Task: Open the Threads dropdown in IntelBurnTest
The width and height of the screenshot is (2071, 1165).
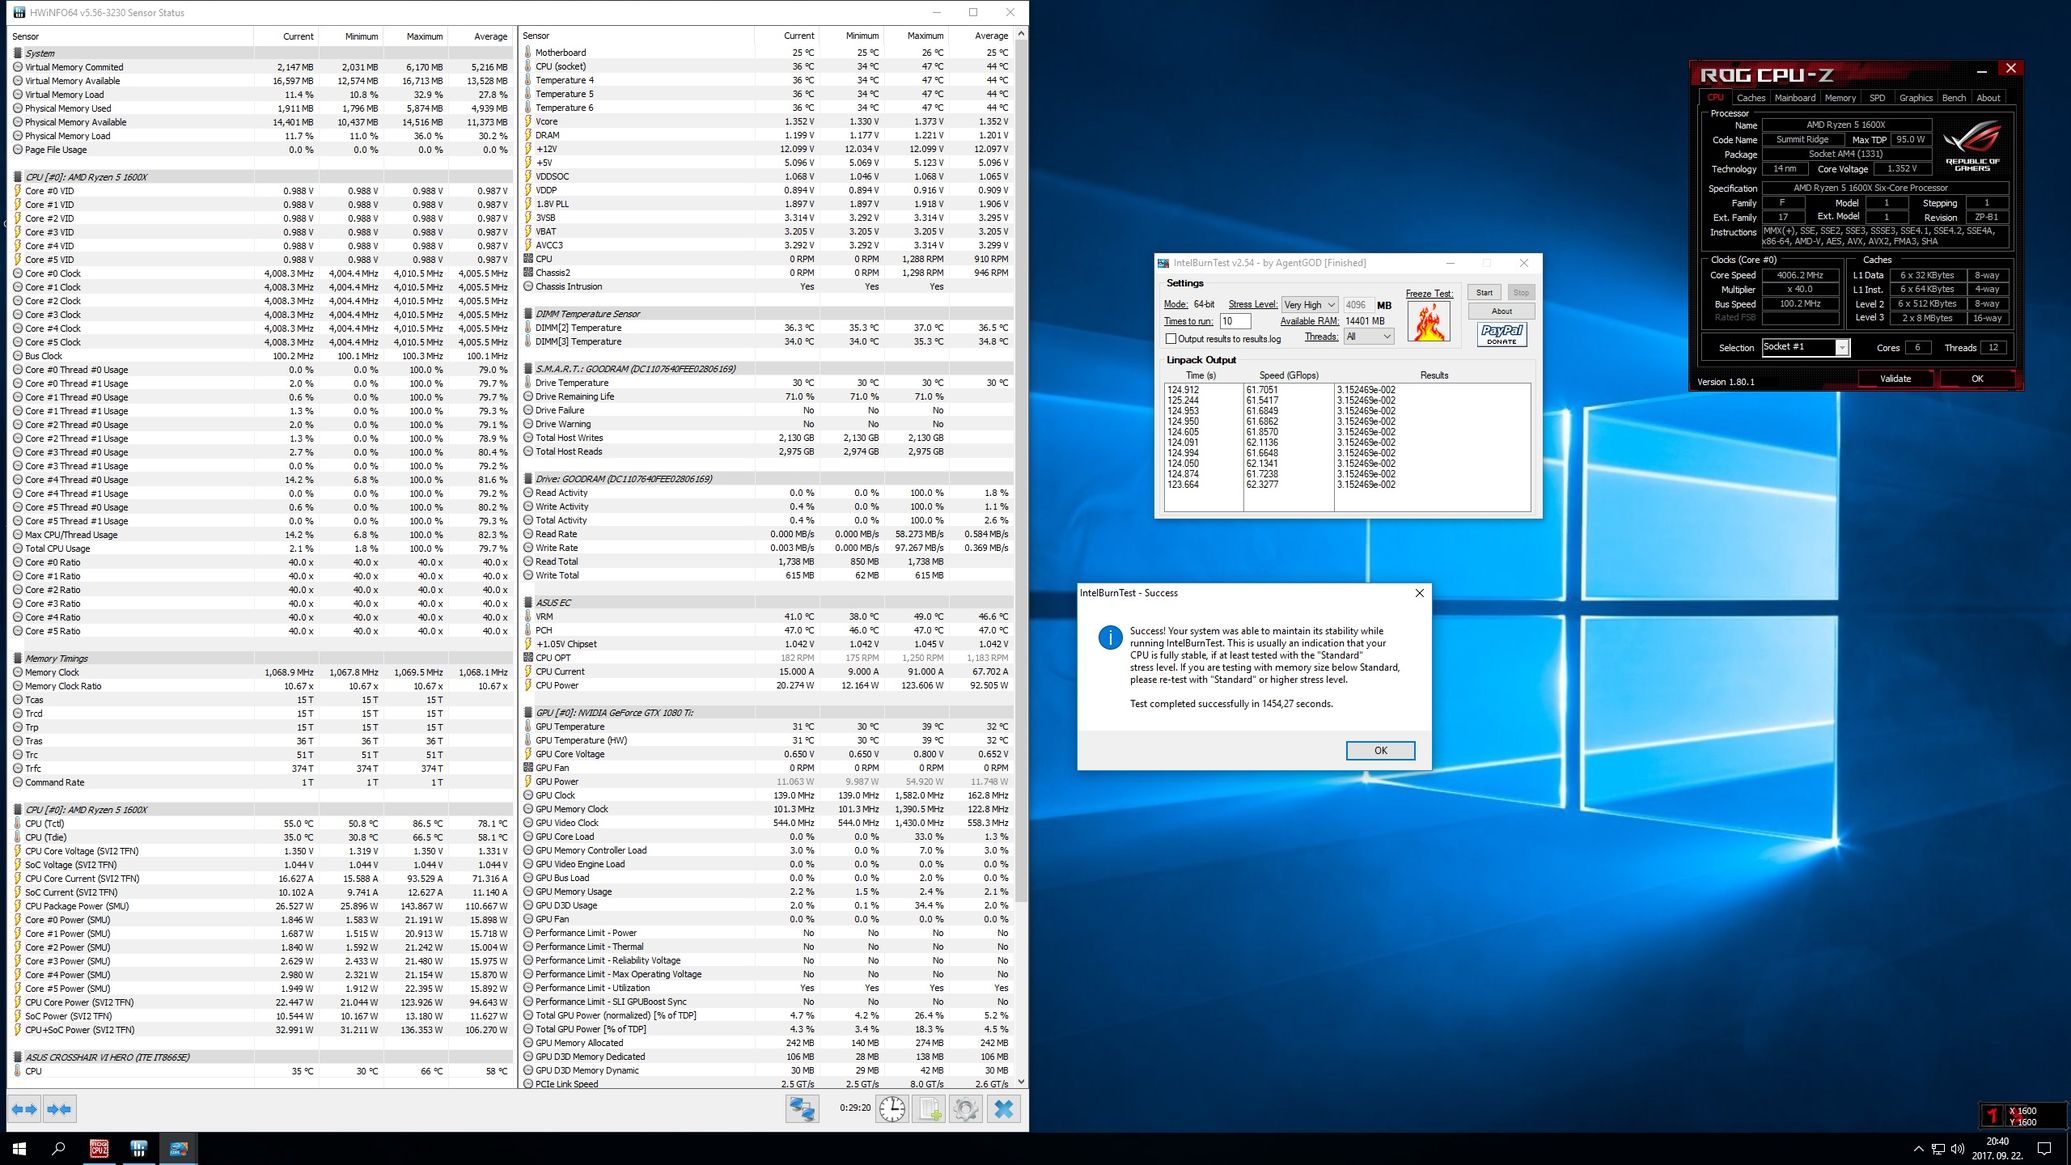Action: click(x=1368, y=337)
